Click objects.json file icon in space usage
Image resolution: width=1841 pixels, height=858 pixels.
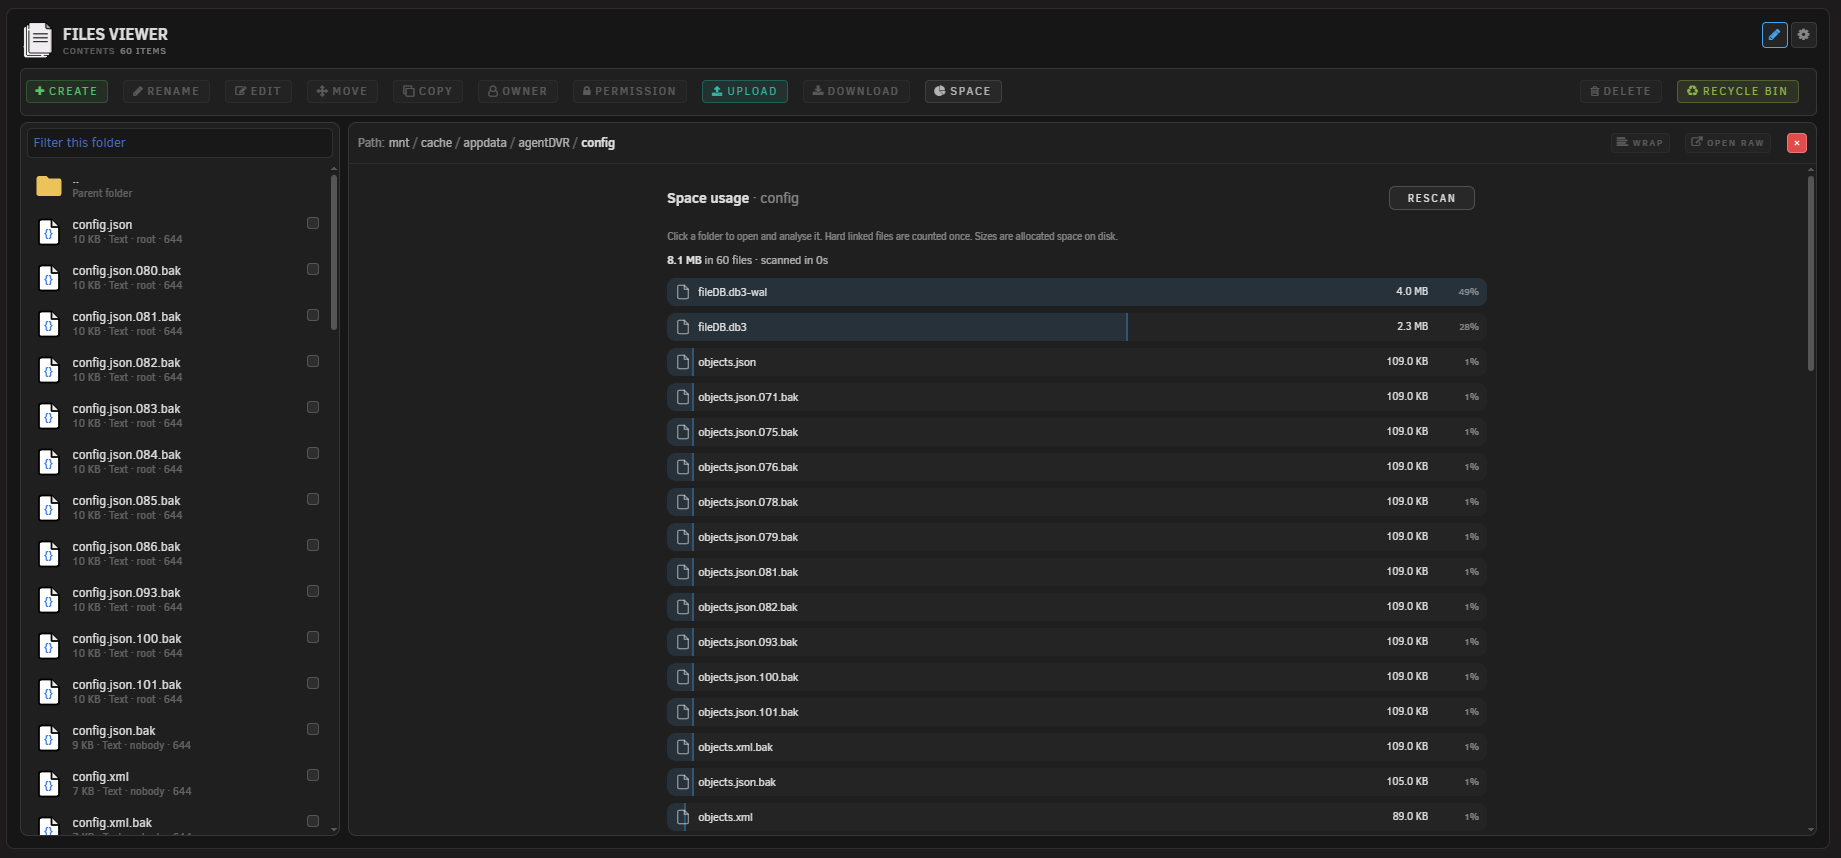(683, 362)
